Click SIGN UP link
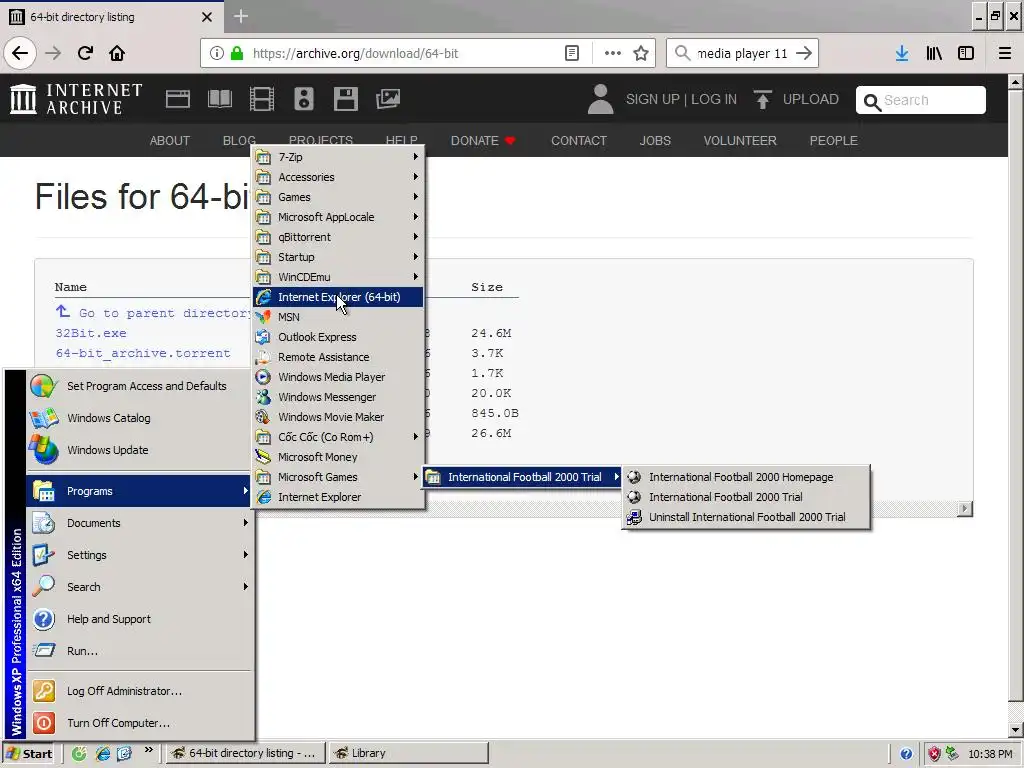Screen dimensions: 1024x768 point(652,99)
